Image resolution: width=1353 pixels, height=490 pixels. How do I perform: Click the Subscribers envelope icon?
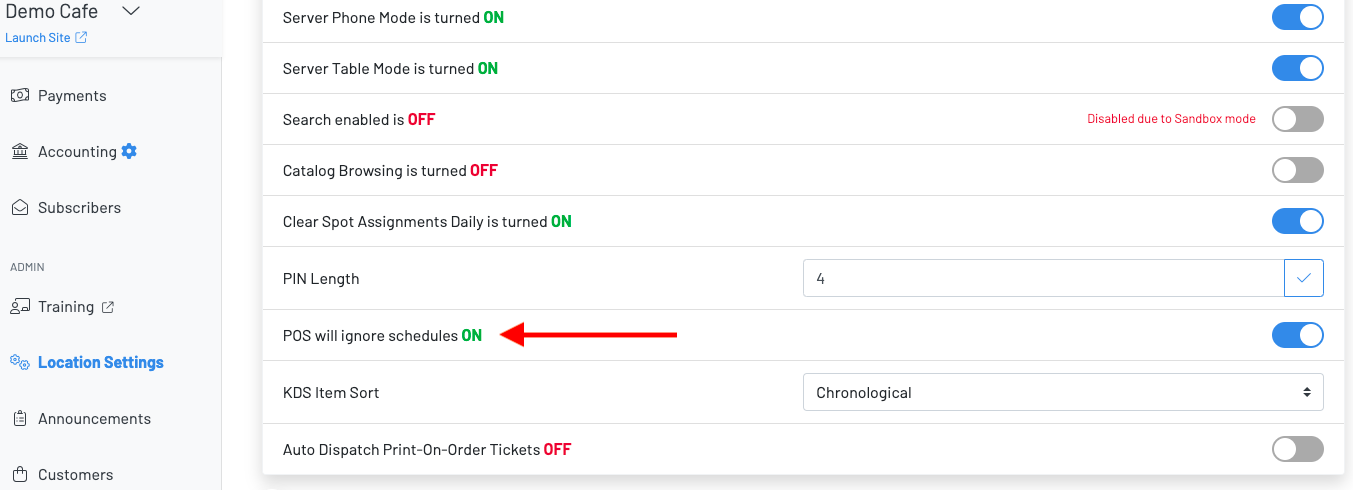pos(20,208)
